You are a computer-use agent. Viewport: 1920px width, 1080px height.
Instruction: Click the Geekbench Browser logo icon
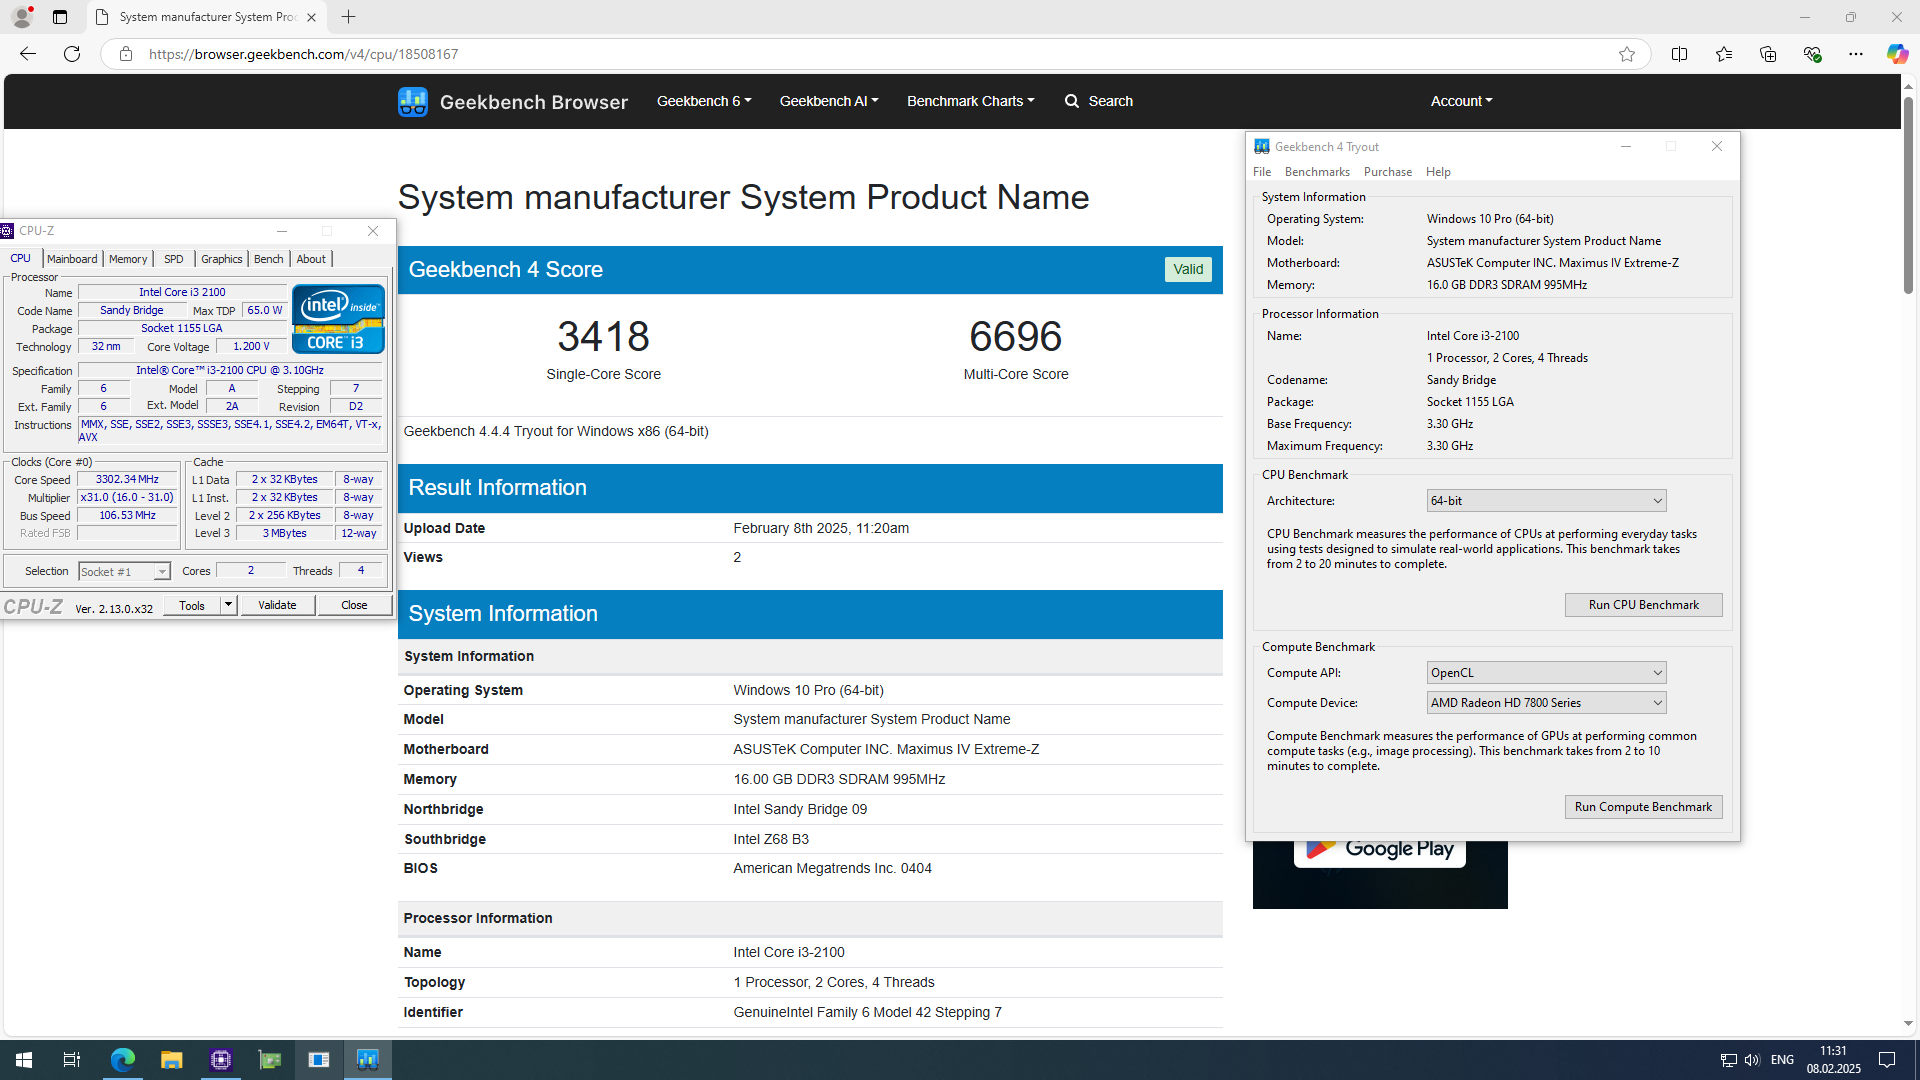[x=412, y=101]
